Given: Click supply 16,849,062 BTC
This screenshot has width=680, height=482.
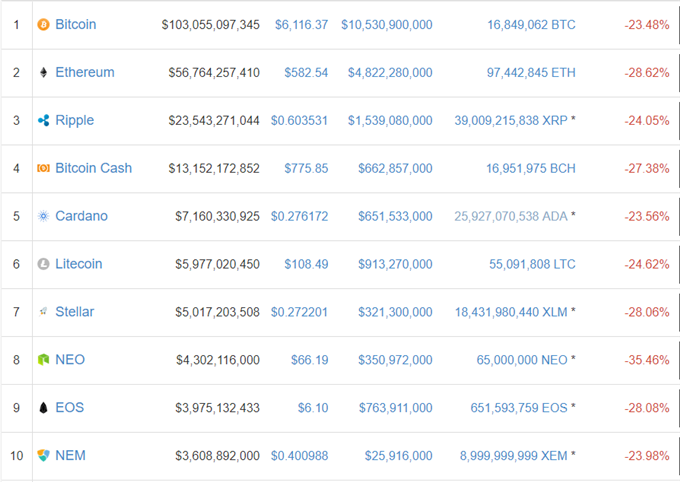Looking at the screenshot, I should point(531,25).
